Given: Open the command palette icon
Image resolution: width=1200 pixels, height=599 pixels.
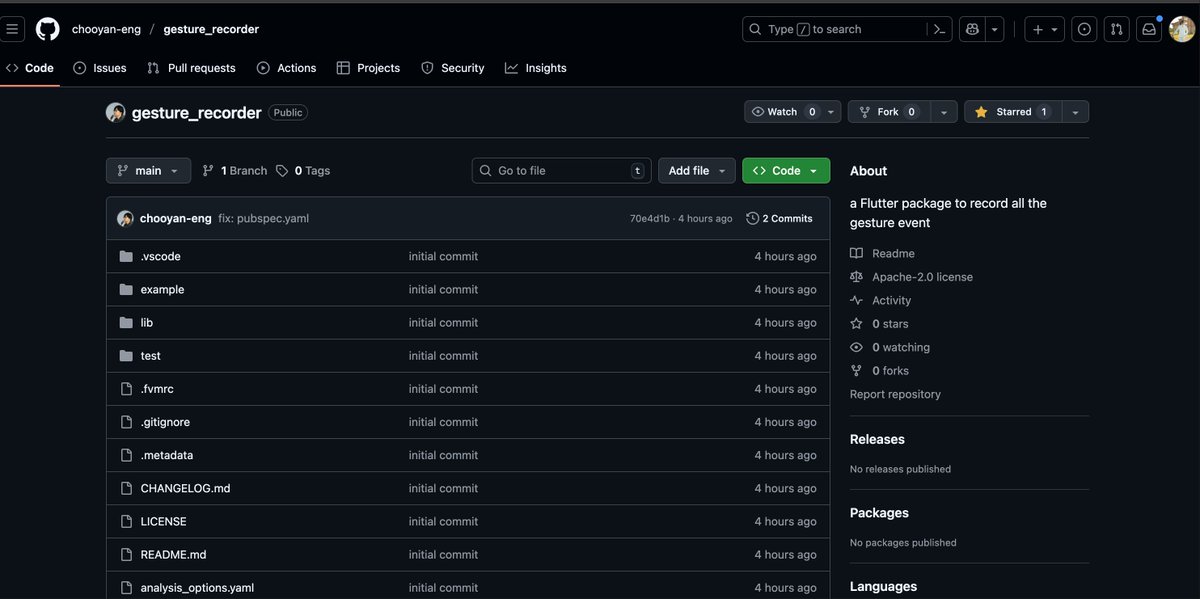Looking at the screenshot, I should [939, 29].
